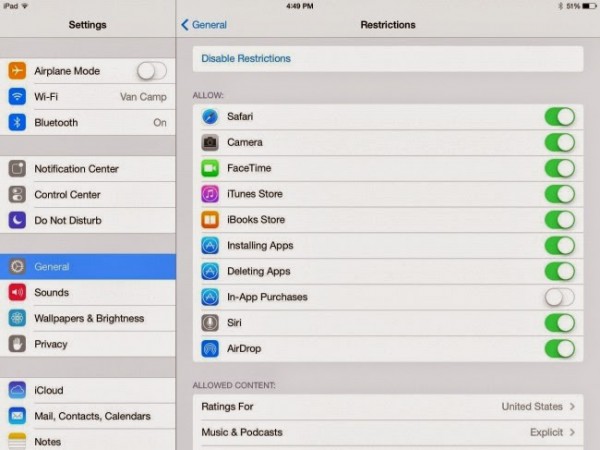Tap the battery icon in status bar
This screenshot has width=600, height=450.
click(x=589, y=6)
